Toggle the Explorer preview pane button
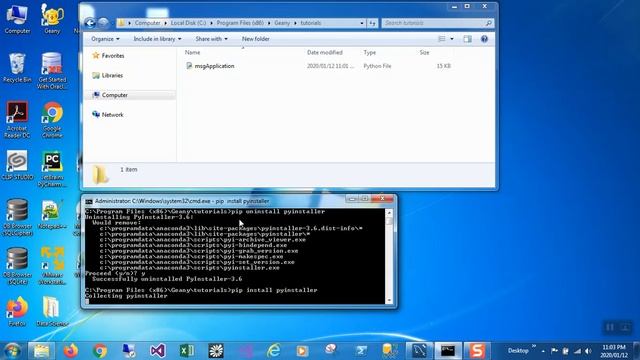Screen dimensions: 640x360 (467, 39)
